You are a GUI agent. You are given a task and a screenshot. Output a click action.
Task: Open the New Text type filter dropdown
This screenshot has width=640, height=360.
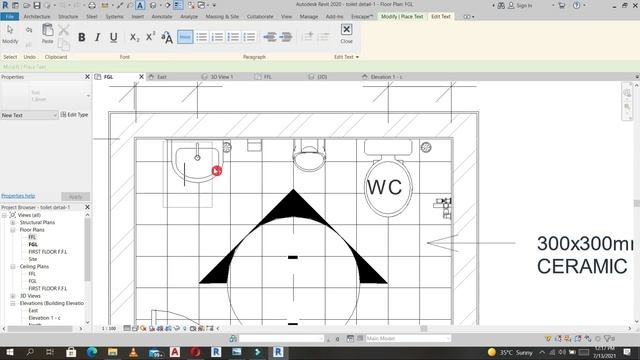point(29,116)
